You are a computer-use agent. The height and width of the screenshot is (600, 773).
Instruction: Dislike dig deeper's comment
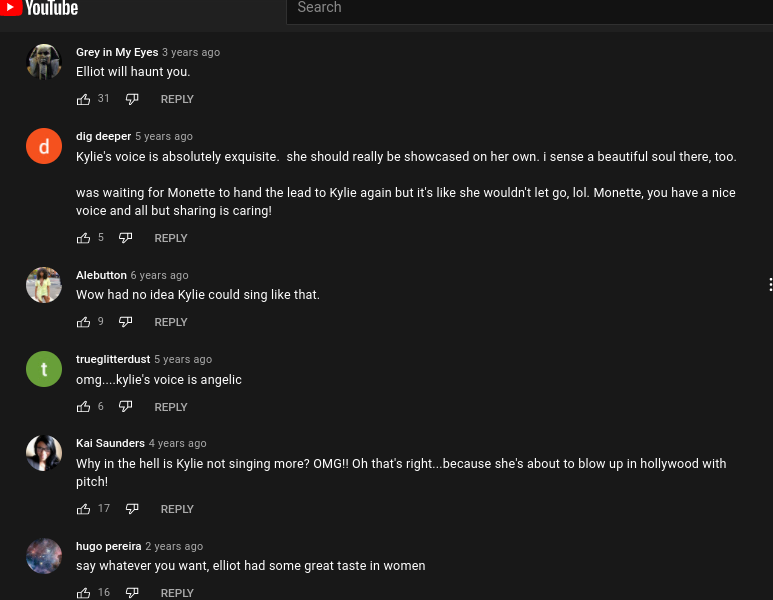[x=125, y=238]
